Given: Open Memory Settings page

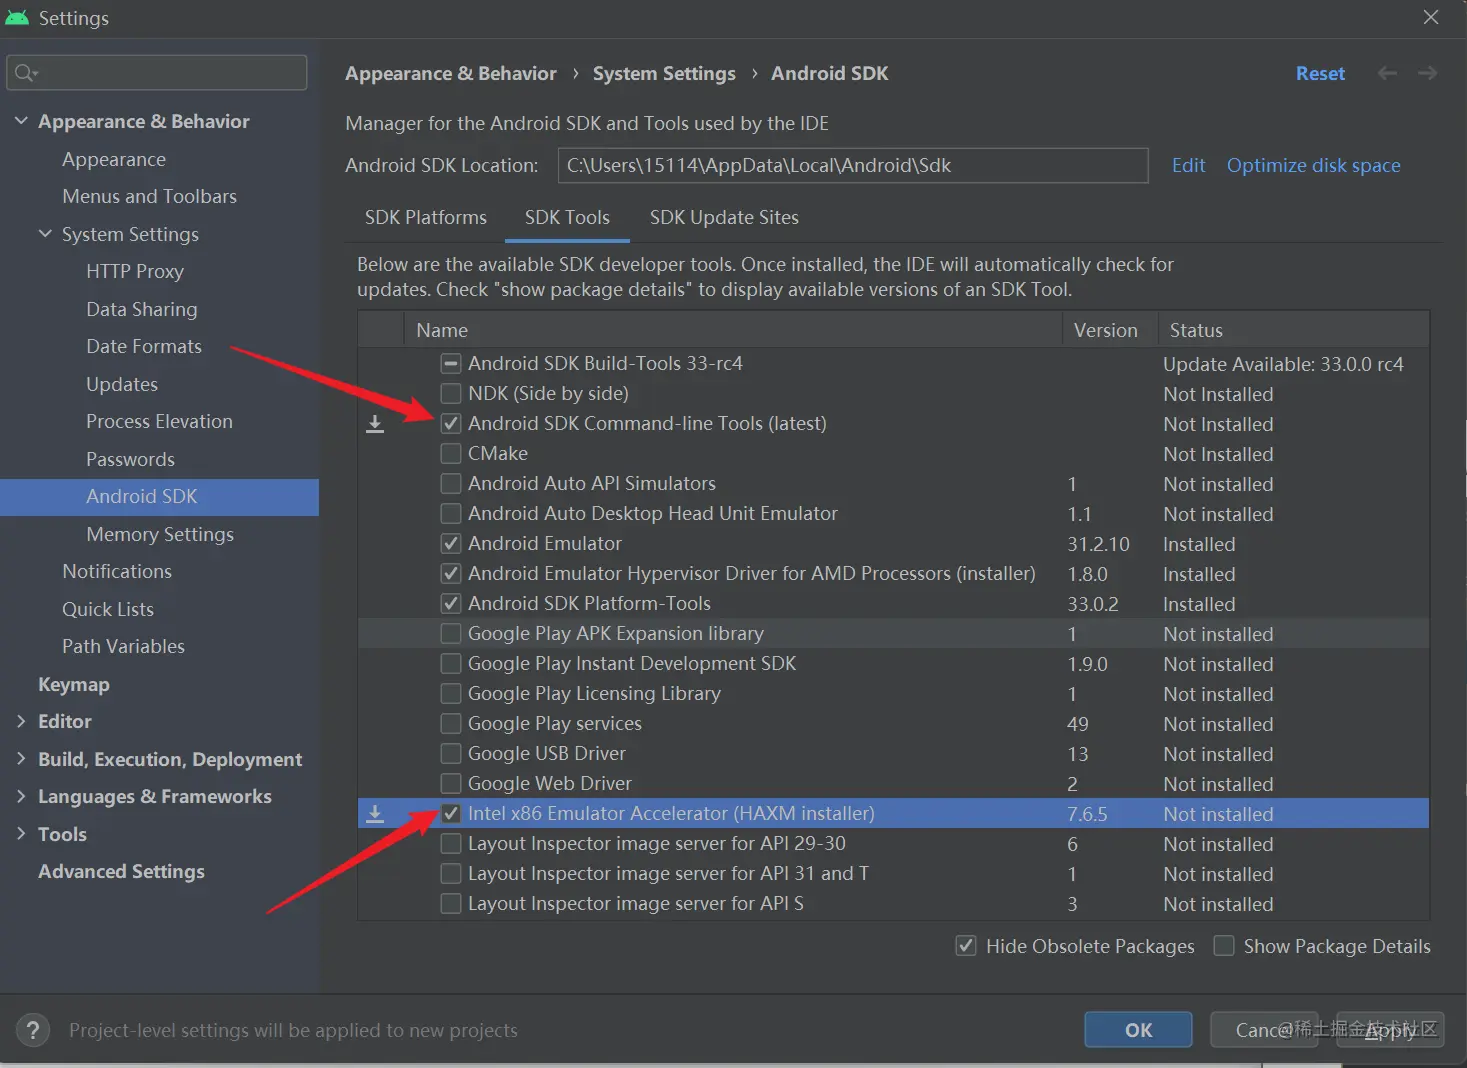Looking at the screenshot, I should pyautogui.click(x=160, y=534).
